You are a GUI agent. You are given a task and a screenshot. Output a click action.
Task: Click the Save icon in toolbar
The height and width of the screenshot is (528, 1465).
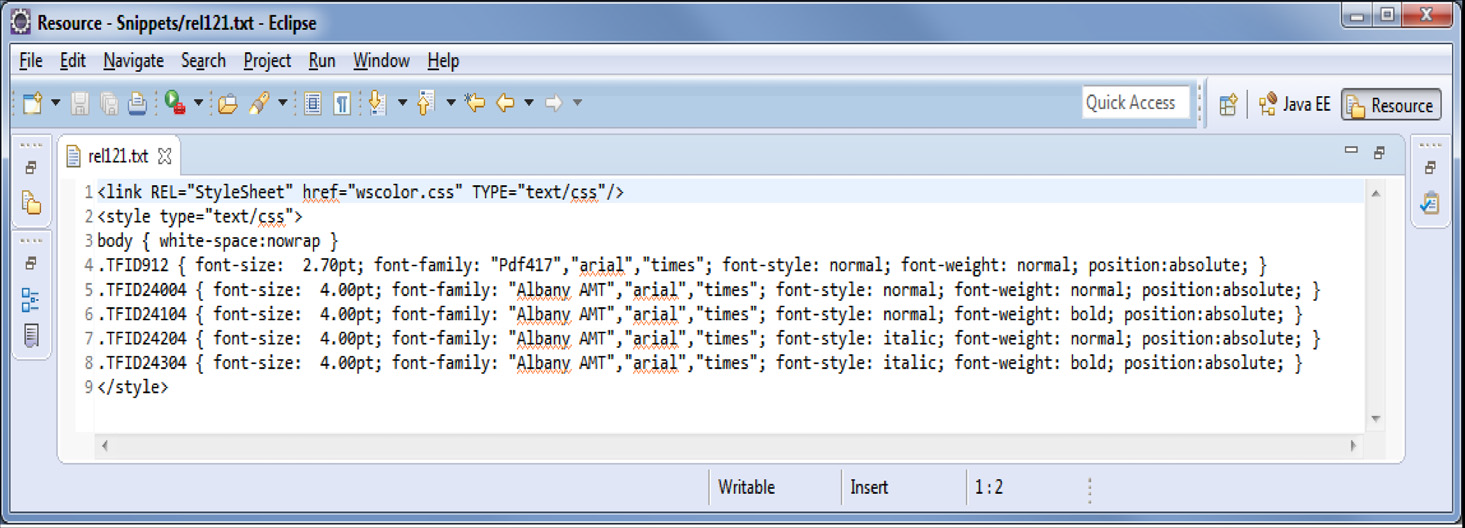tap(80, 103)
